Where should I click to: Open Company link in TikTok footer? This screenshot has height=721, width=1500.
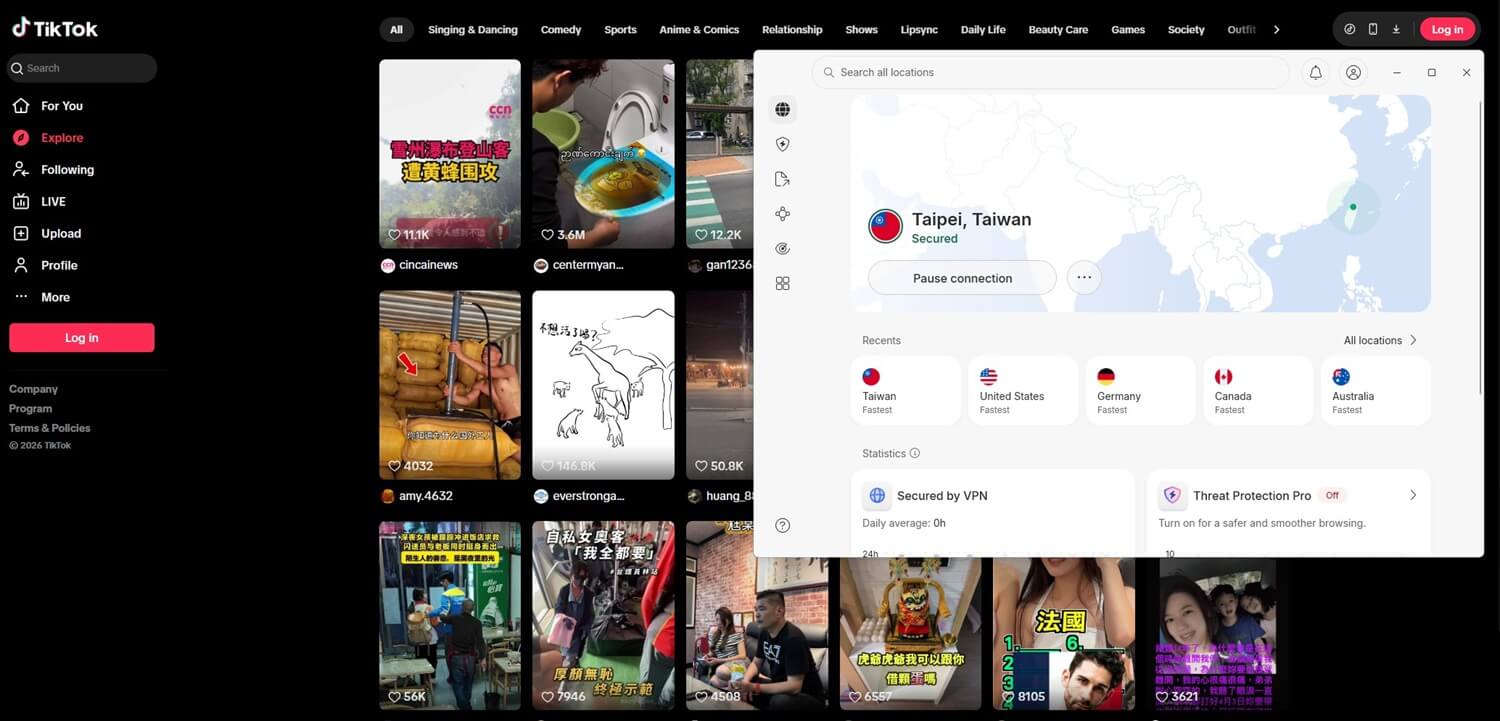(x=33, y=389)
